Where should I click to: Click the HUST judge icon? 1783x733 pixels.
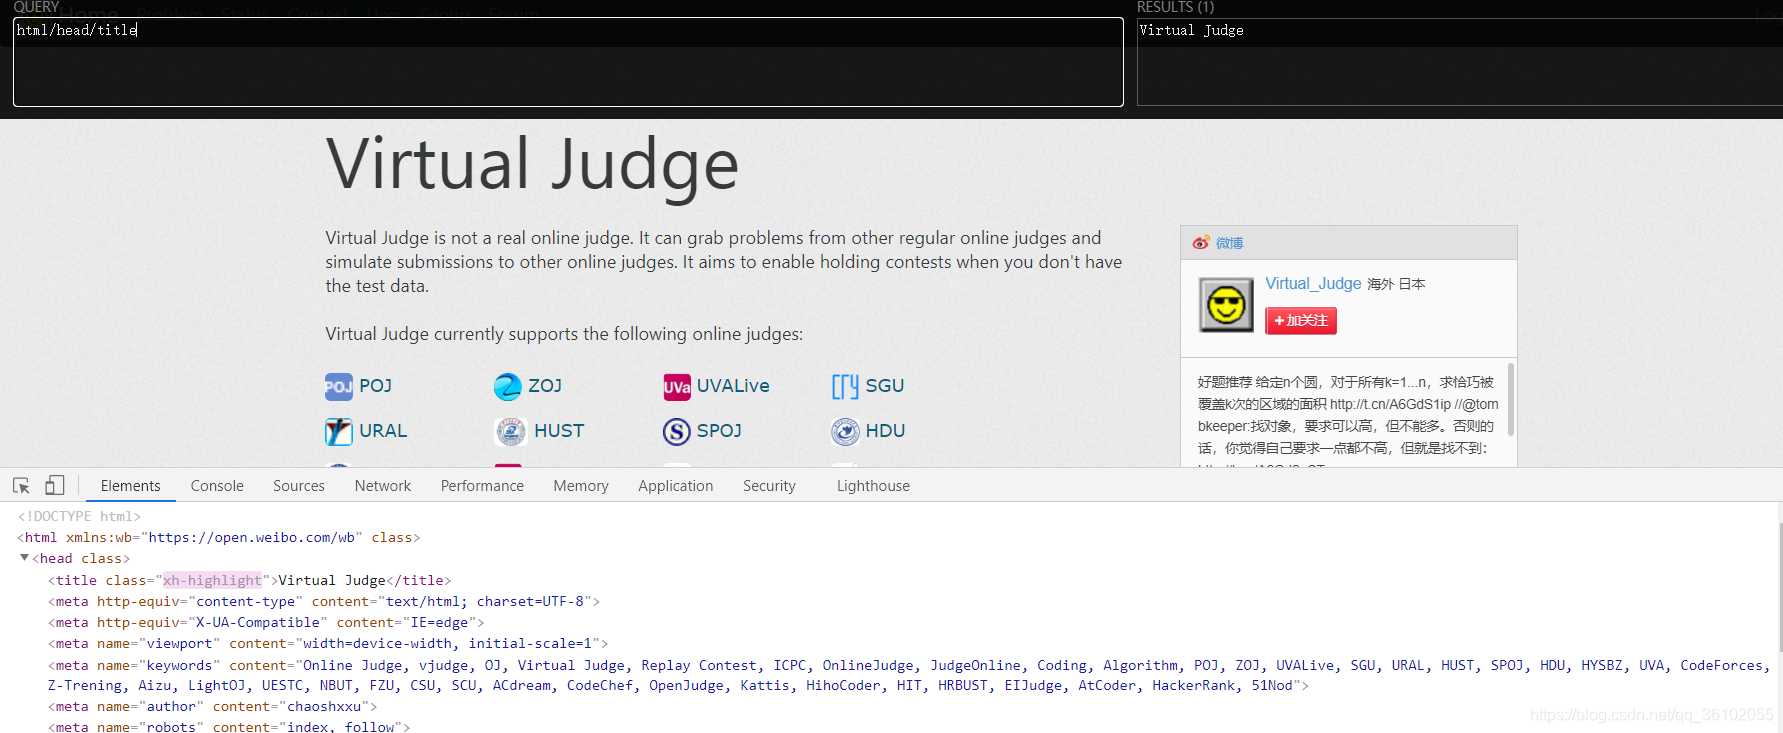pos(511,431)
